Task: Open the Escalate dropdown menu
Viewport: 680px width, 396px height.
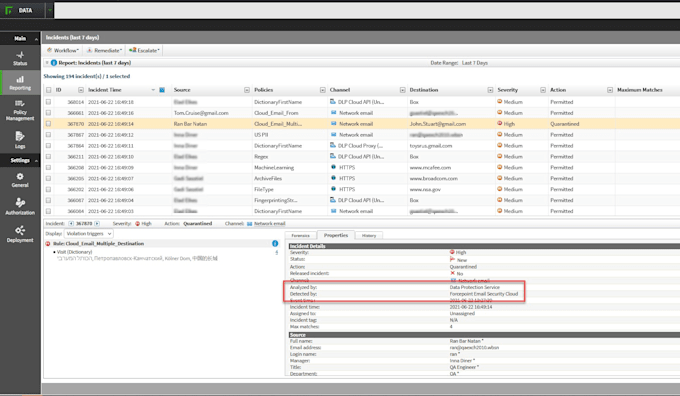Action: [144, 50]
